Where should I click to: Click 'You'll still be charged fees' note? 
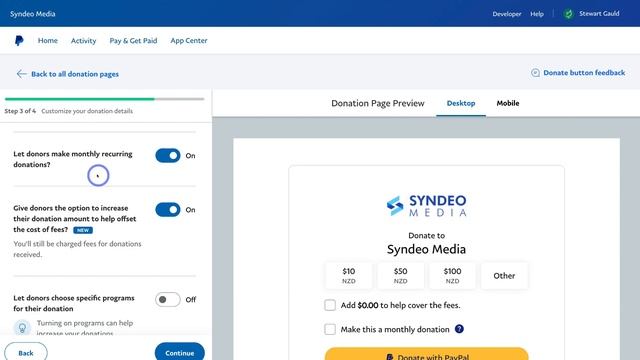tap(77, 249)
